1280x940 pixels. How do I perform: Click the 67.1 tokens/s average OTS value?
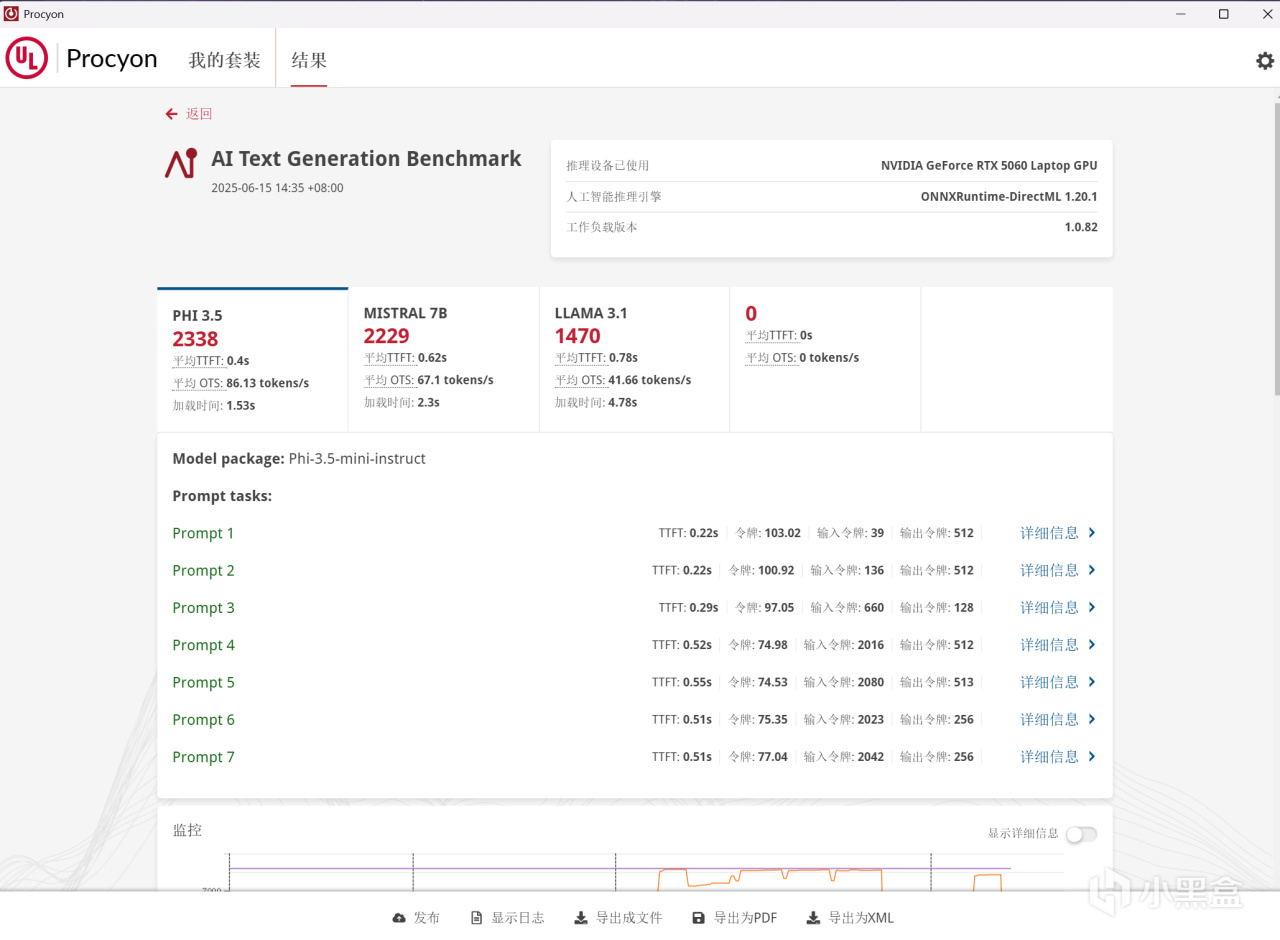tap(455, 380)
